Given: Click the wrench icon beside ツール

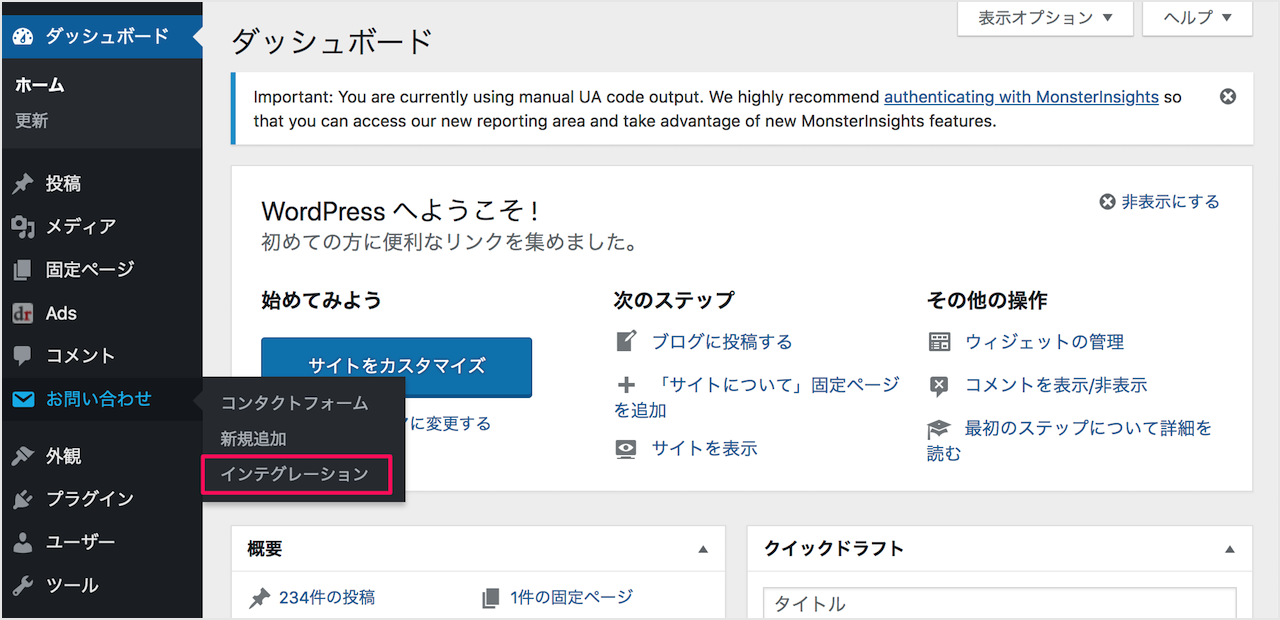Looking at the screenshot, I should (23, 585).
